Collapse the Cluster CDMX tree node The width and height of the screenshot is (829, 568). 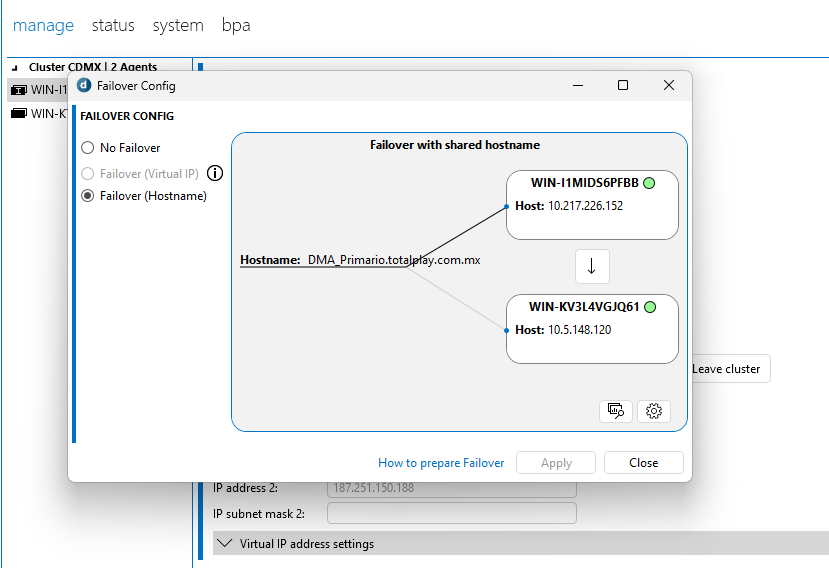pyautogui.click(x=14, y=68)
